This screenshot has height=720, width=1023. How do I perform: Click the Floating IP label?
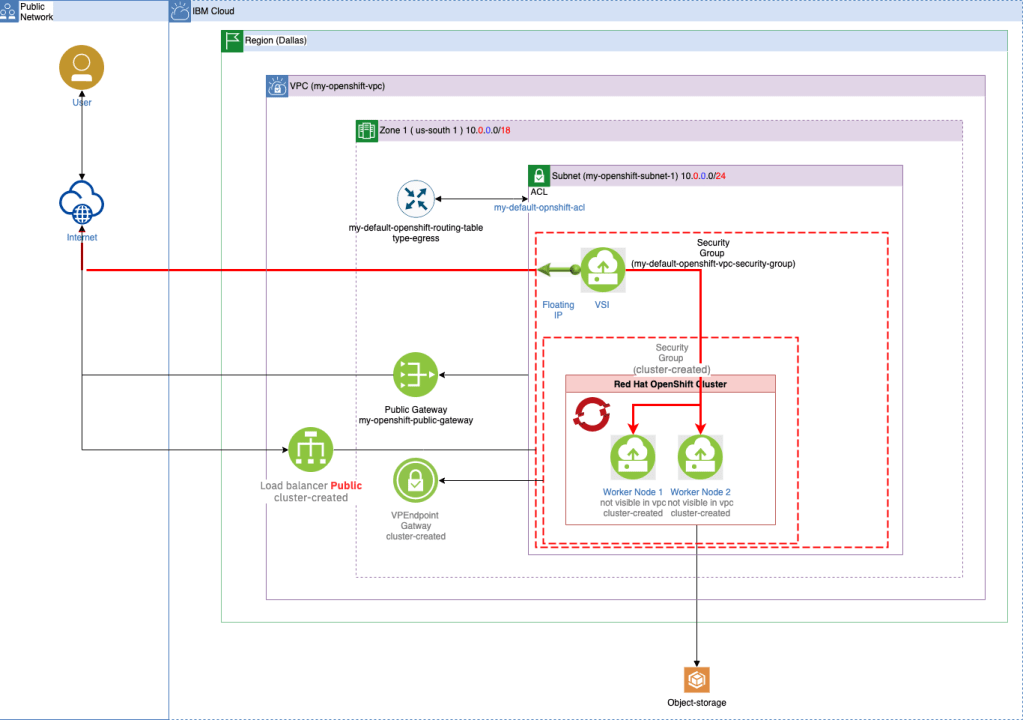[558, 309]
